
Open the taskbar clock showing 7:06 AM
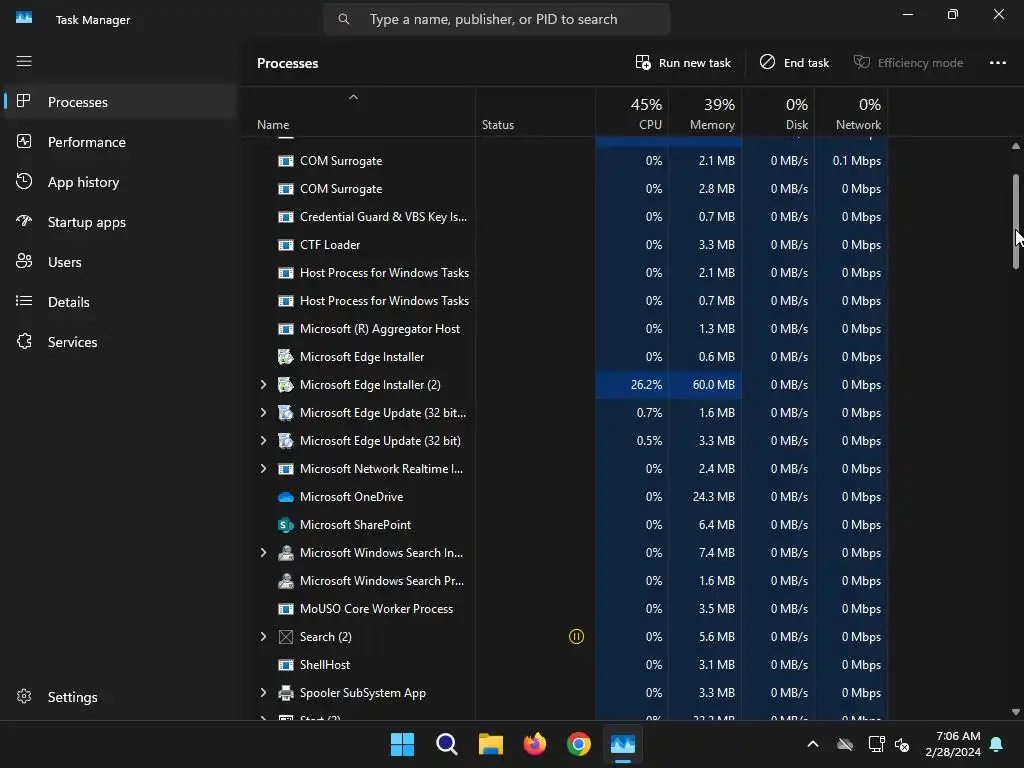(953, 744)
